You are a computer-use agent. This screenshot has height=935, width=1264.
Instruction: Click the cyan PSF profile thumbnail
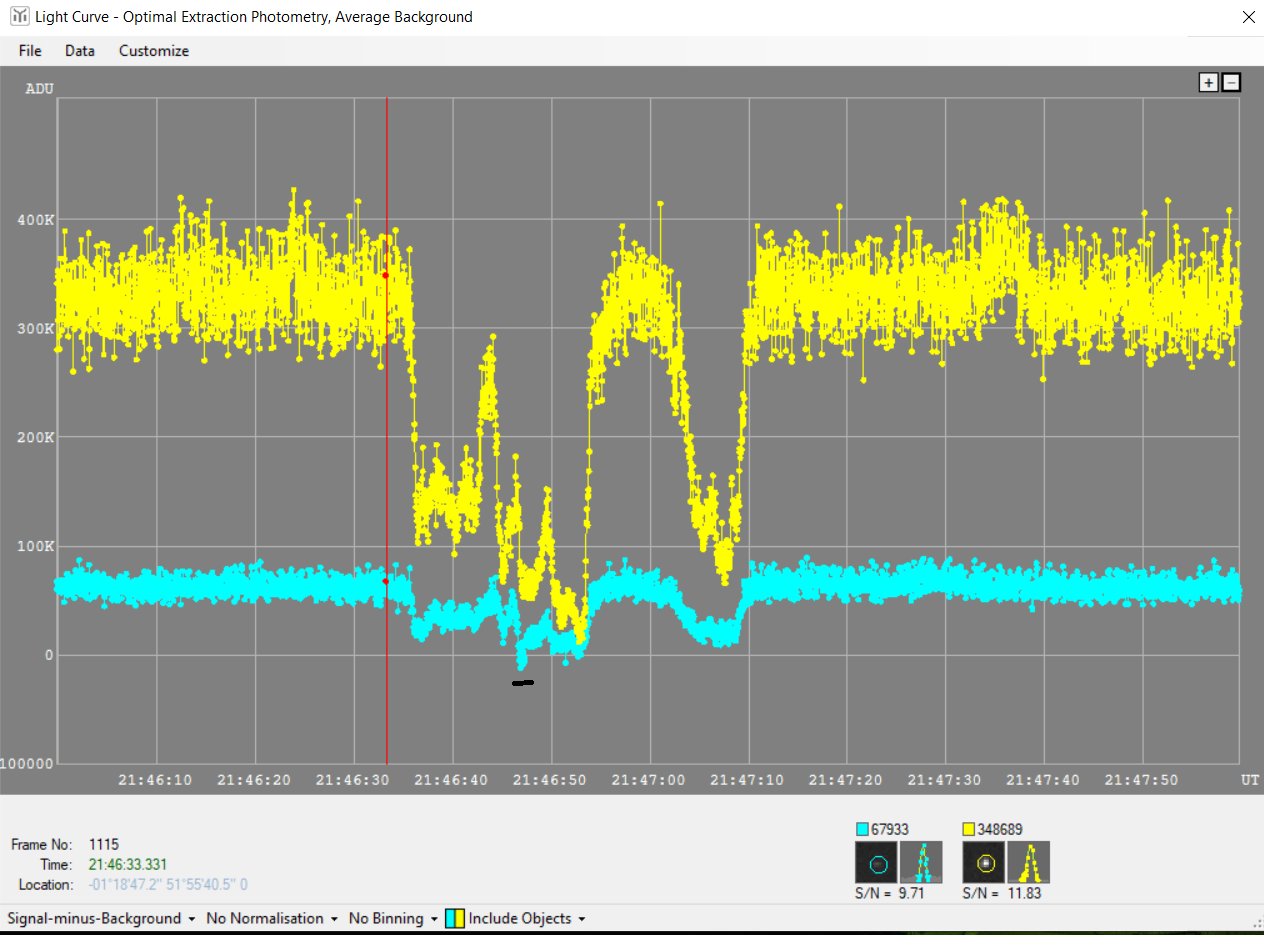pos(921,862)
